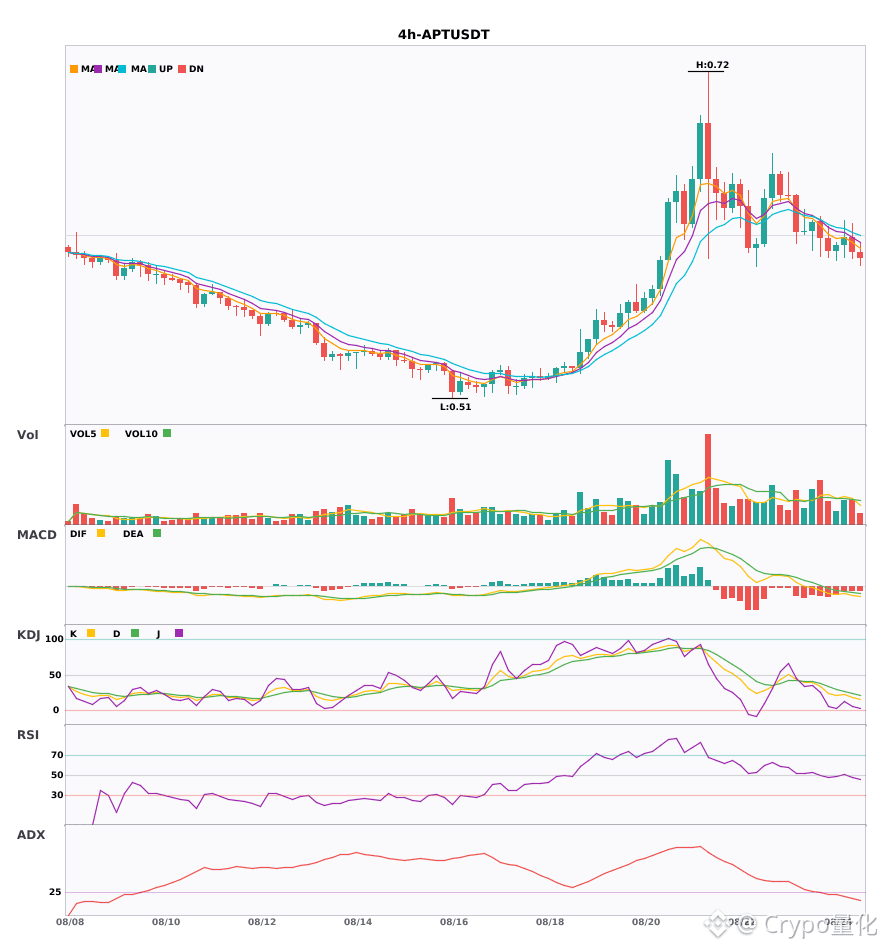Click the tallest green volume bar
Image resolution: width=885 pixels, height=950 pixels.
[x=668, y=492]
